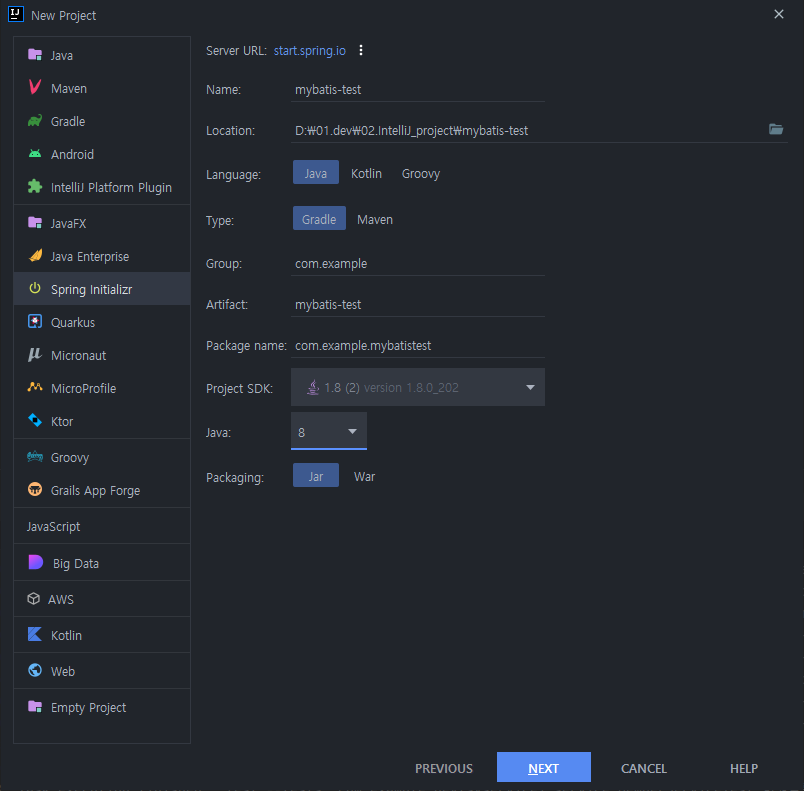Click the NEXT button
This screenshot has width=804, height=791.
tap(544, 767)
